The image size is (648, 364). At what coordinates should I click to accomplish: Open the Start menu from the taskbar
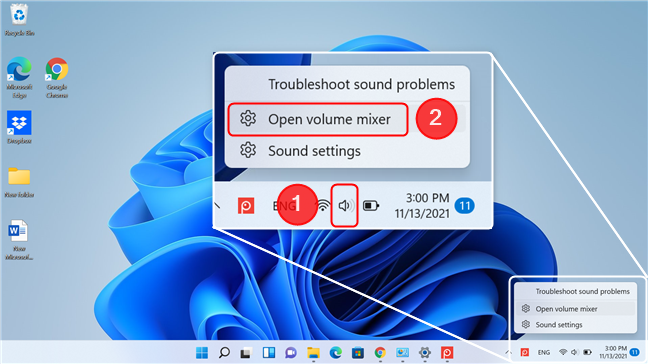click(202, 352)
